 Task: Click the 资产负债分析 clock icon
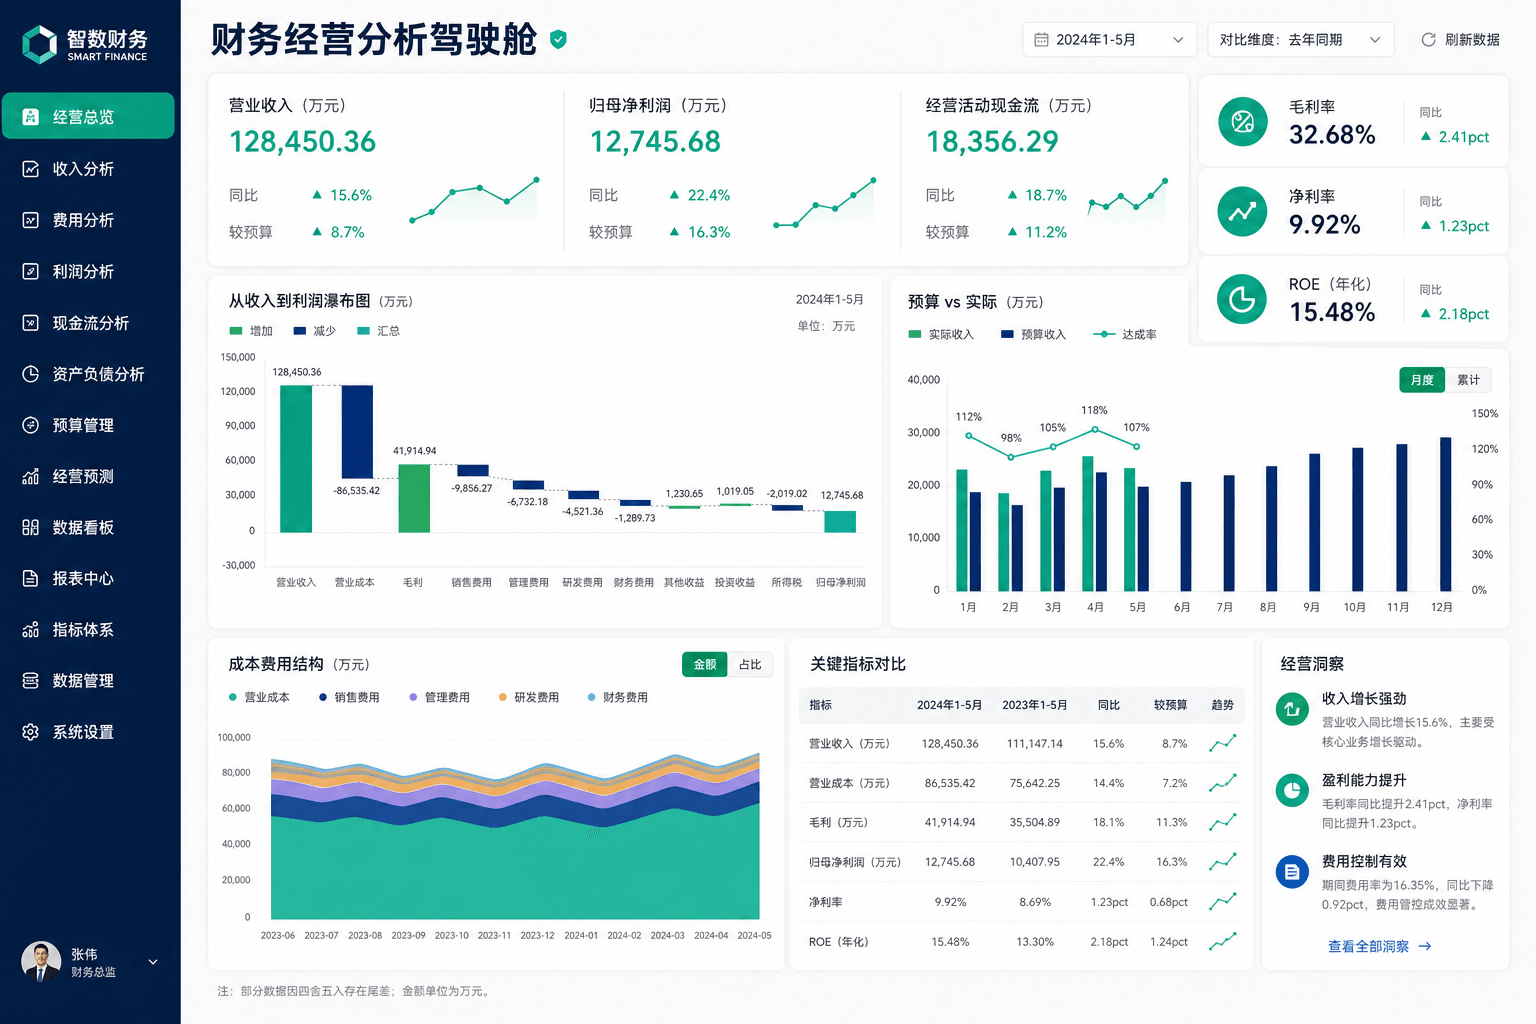click(31, 374)
